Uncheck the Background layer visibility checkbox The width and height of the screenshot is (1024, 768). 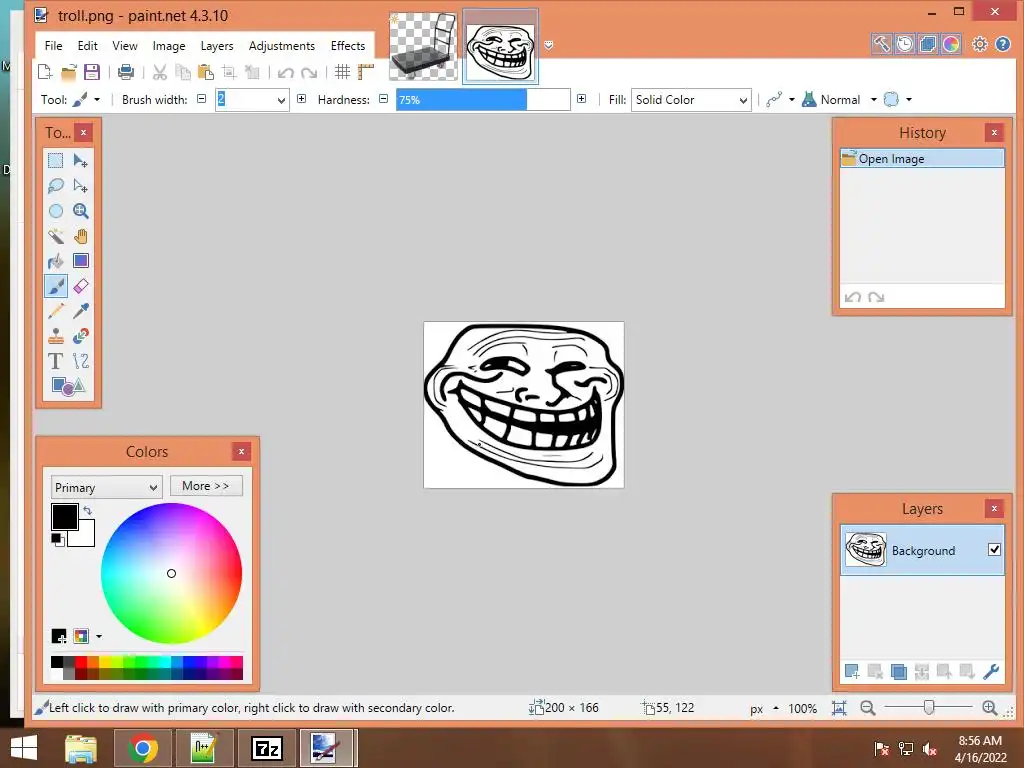[994, 550]
